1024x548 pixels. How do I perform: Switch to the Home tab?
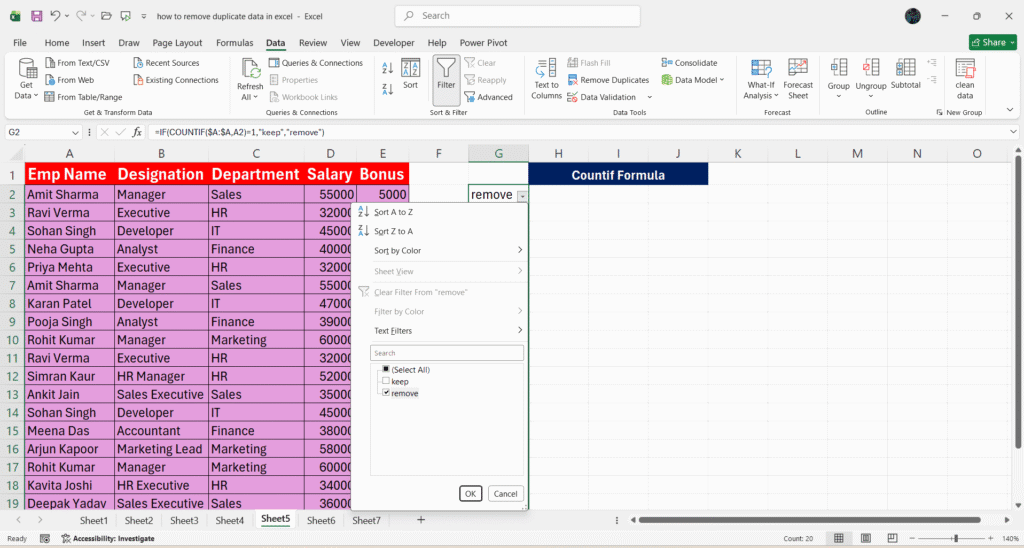coord(57,42)
